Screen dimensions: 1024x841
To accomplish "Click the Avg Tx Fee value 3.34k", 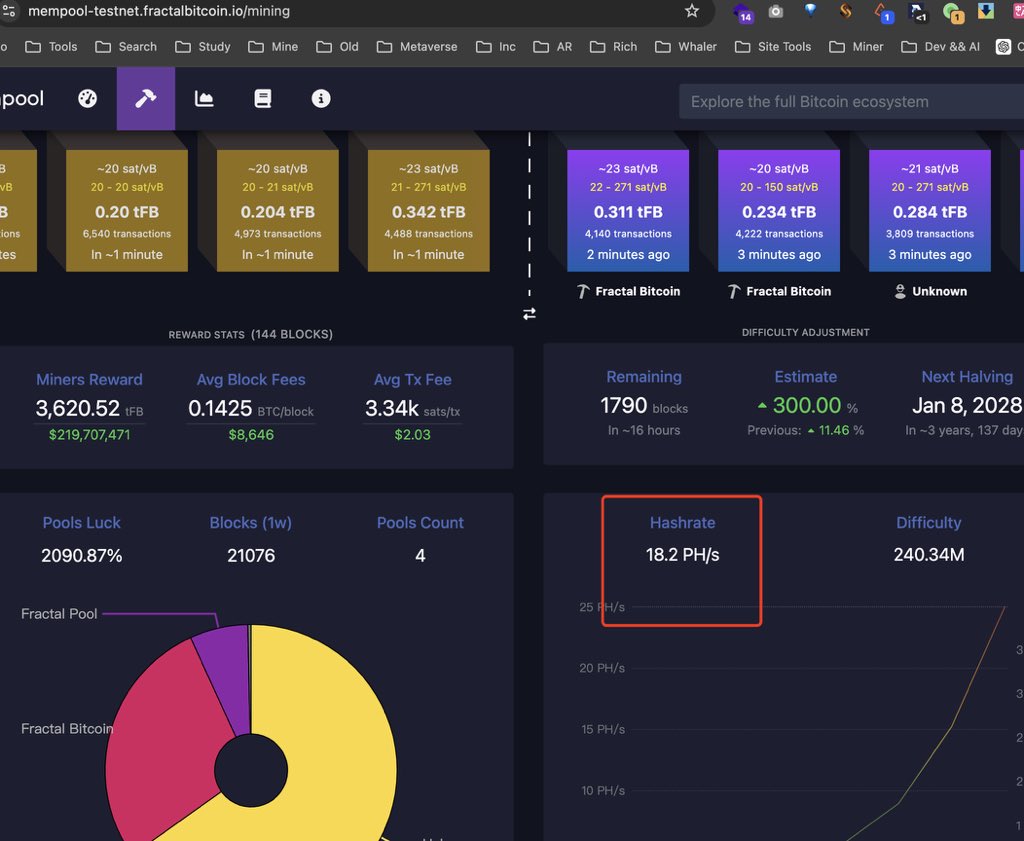I will click(x=391, y=408).
